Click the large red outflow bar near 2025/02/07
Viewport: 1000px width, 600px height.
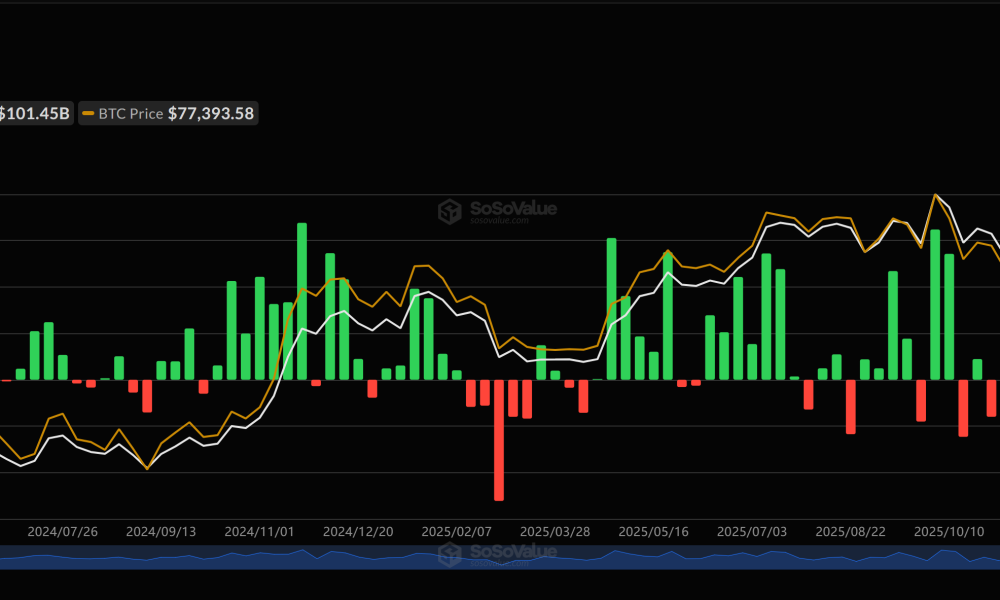click(499, 440)
